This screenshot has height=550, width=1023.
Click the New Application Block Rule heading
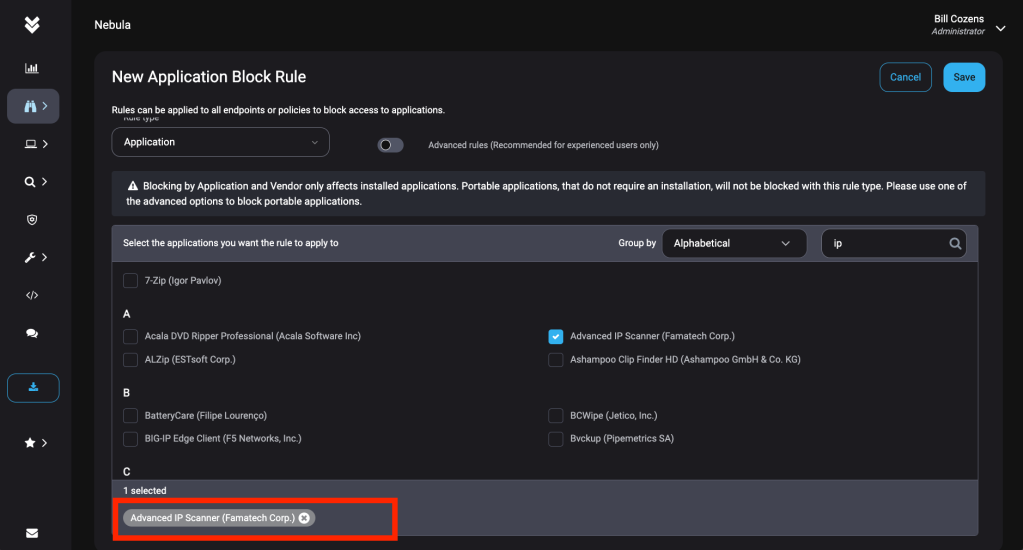click(209, 77)
